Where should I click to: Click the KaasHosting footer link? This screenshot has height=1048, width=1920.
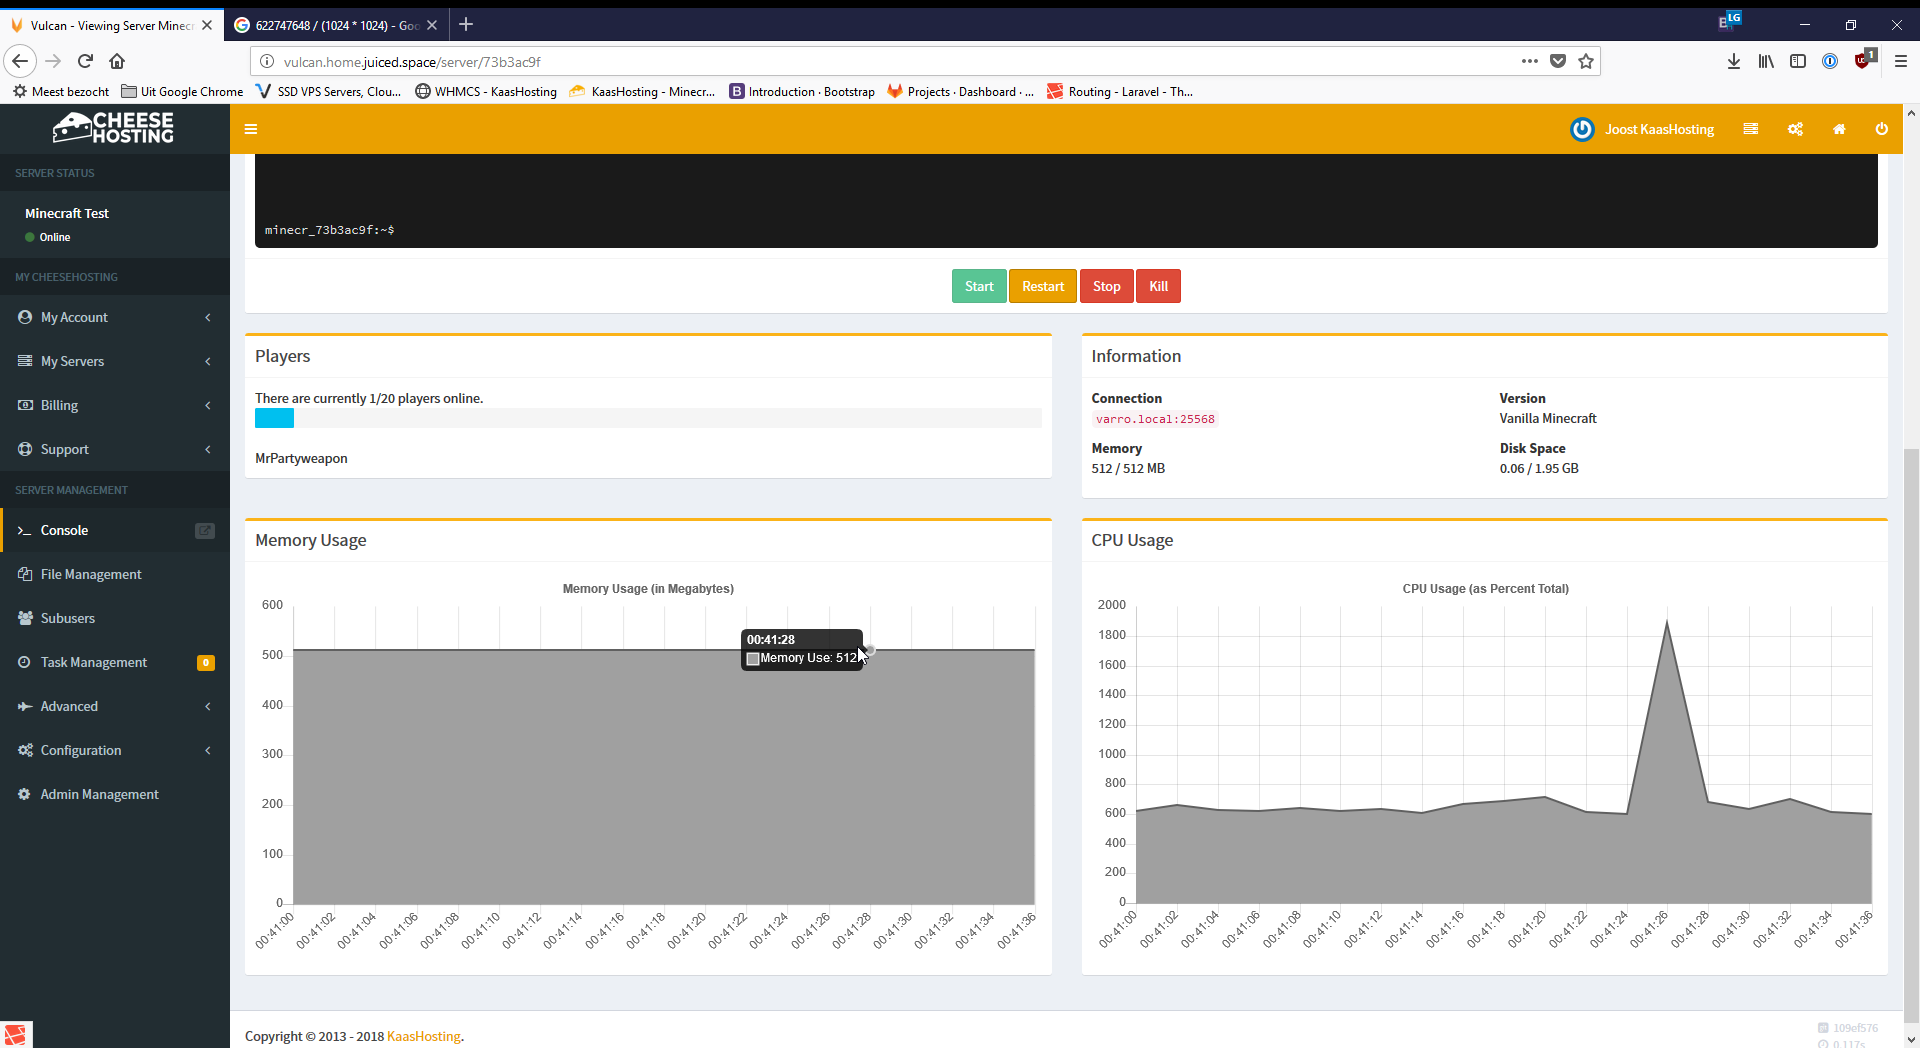click(x=423, y=1036)
